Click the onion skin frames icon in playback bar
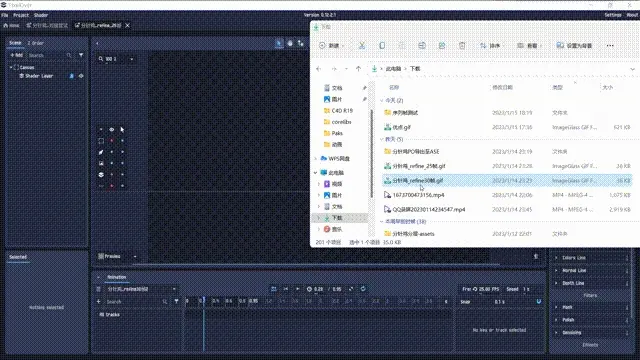Screen dimensions: 640x360 pos(274,289)
